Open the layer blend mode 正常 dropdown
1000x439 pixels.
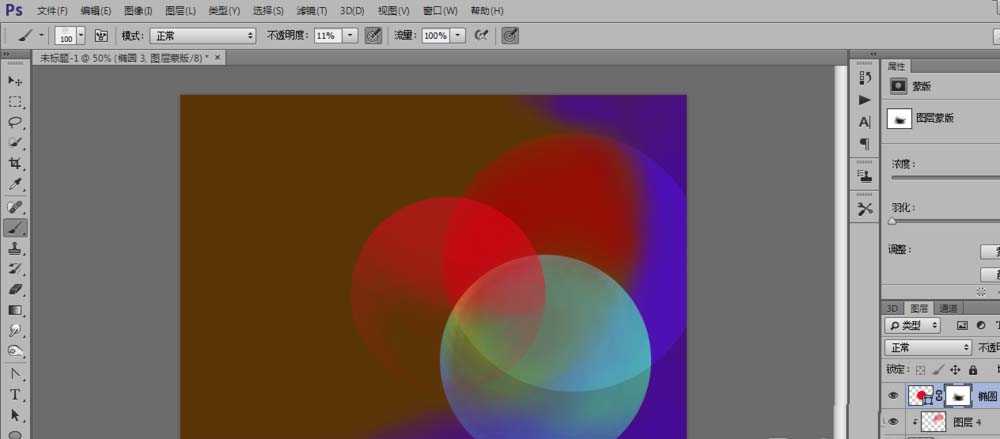[x=928, y=347]
